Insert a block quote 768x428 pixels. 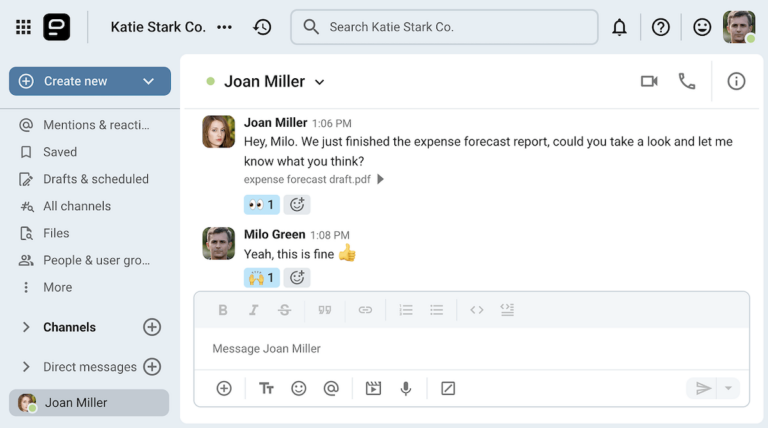coord(325,310)
